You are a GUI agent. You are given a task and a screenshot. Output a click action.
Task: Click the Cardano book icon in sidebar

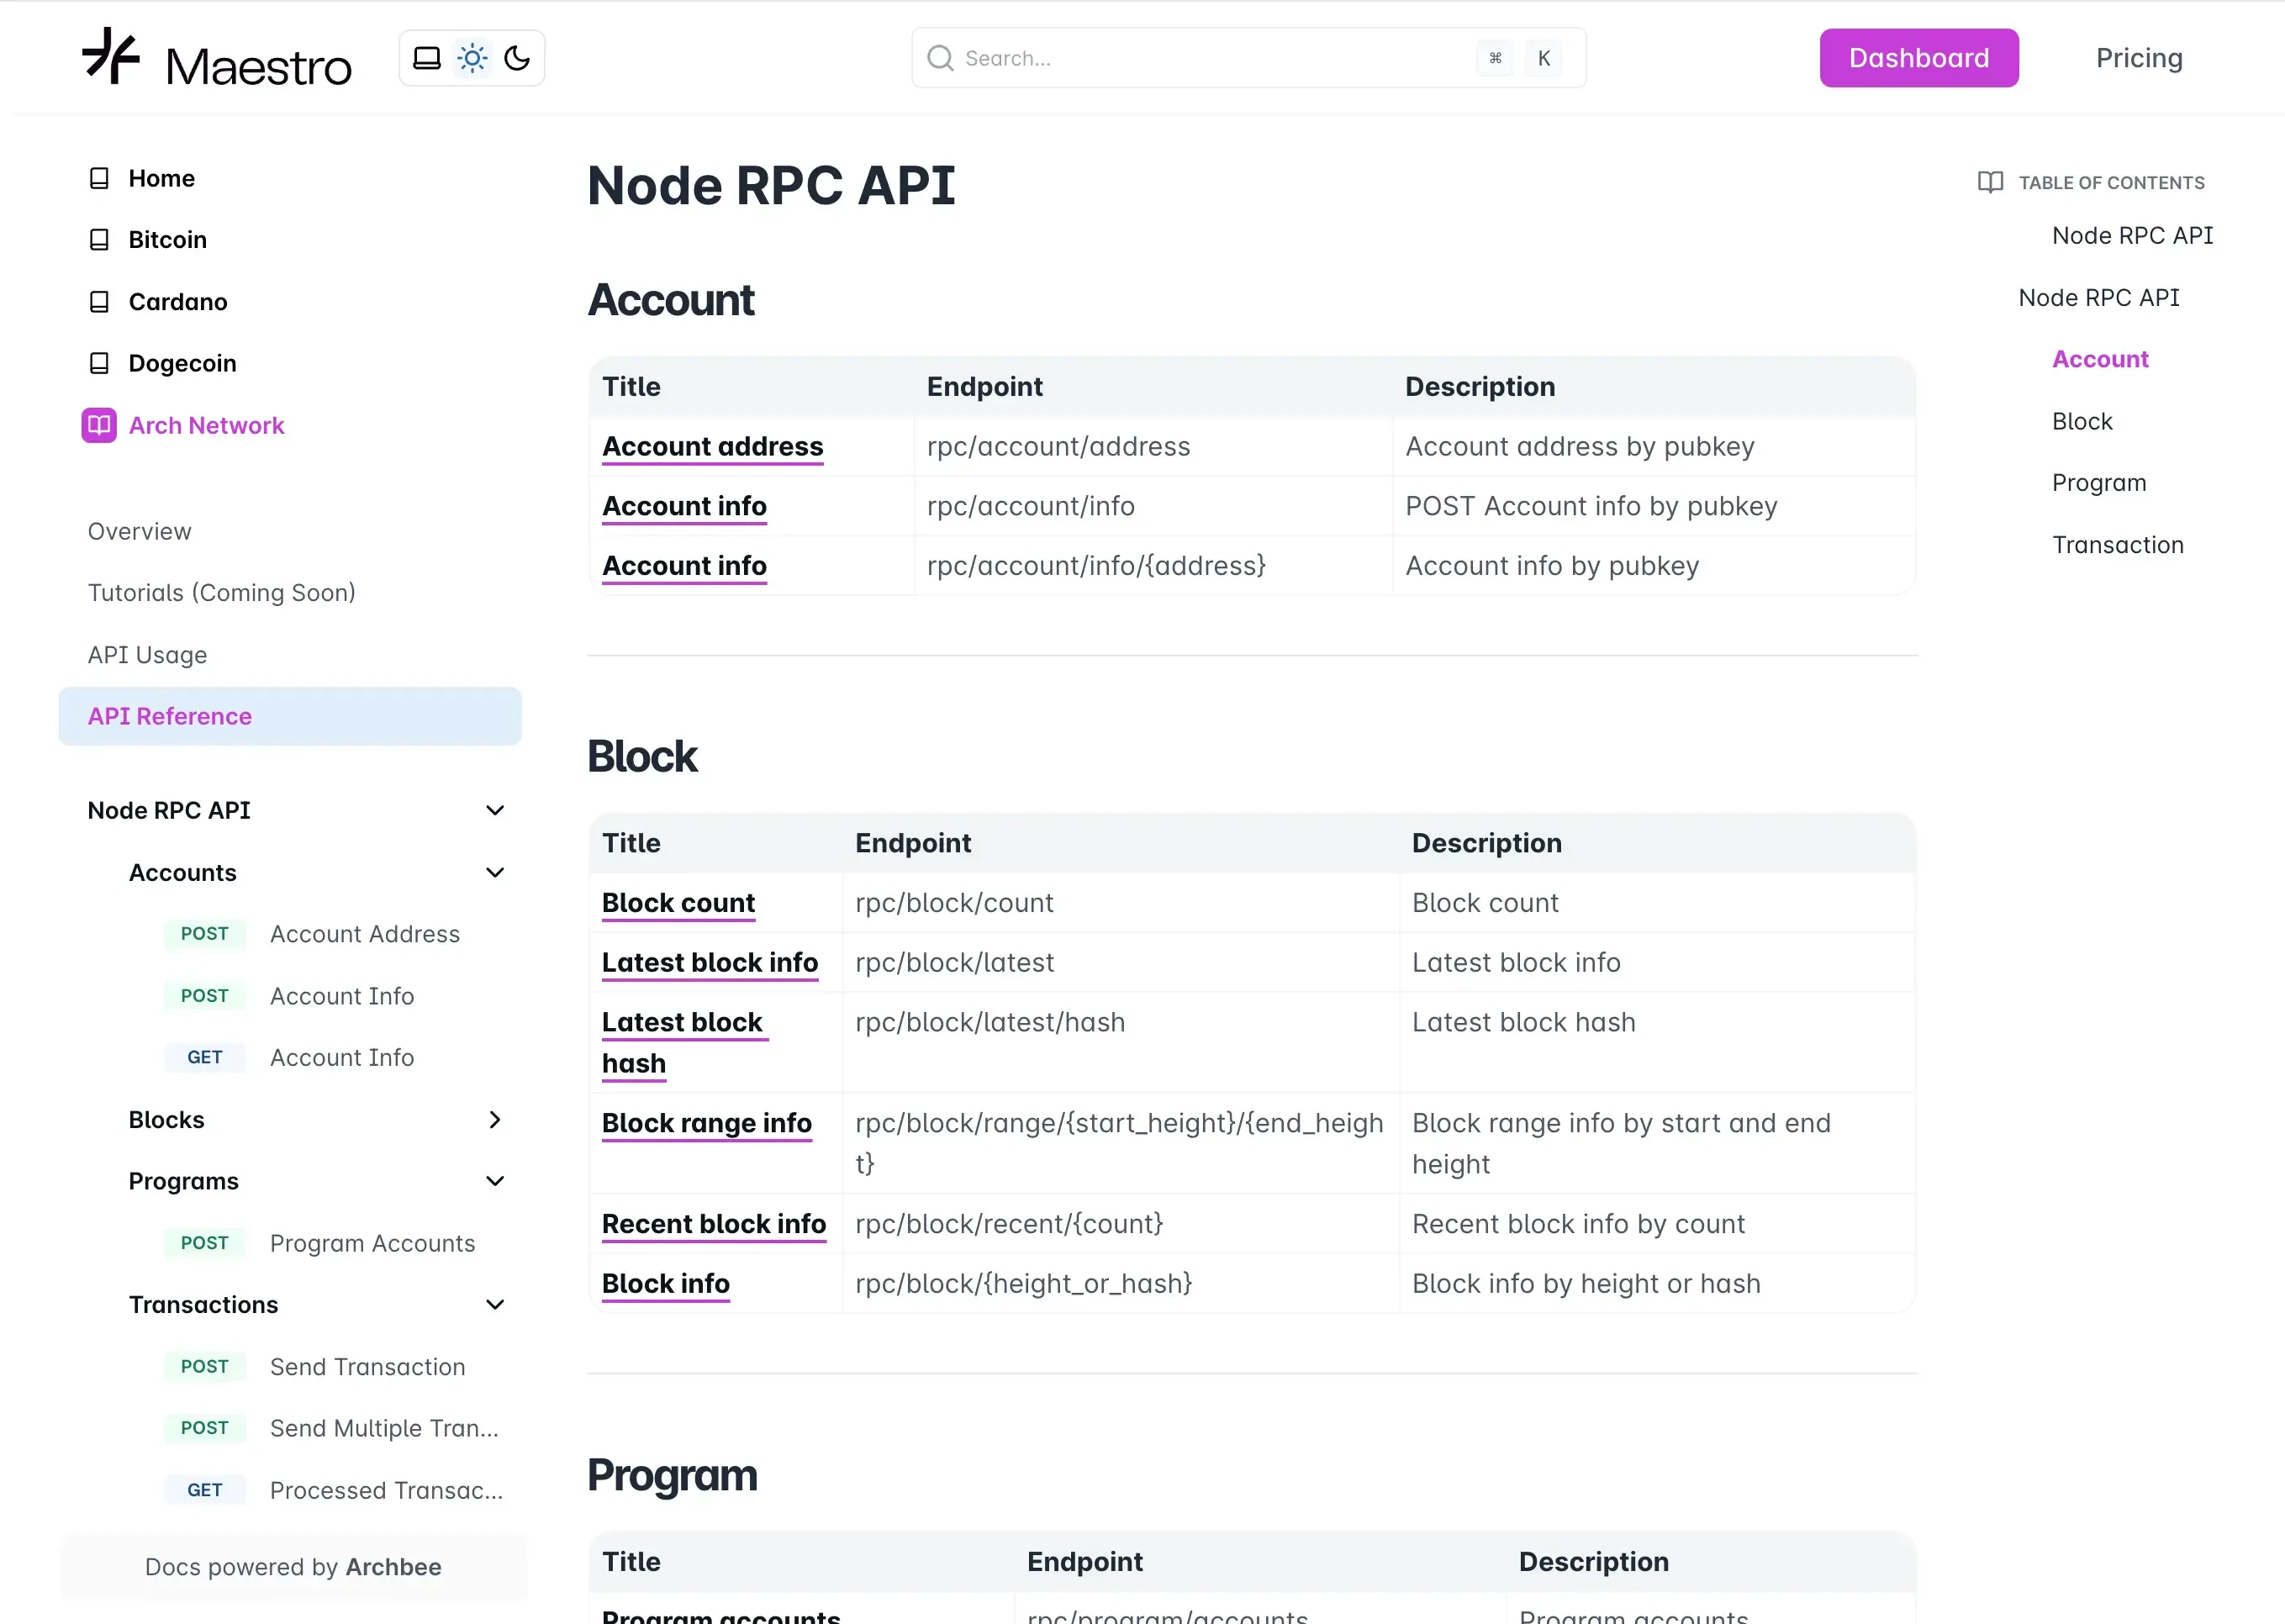pyautogui.click(x=99, y=301)
